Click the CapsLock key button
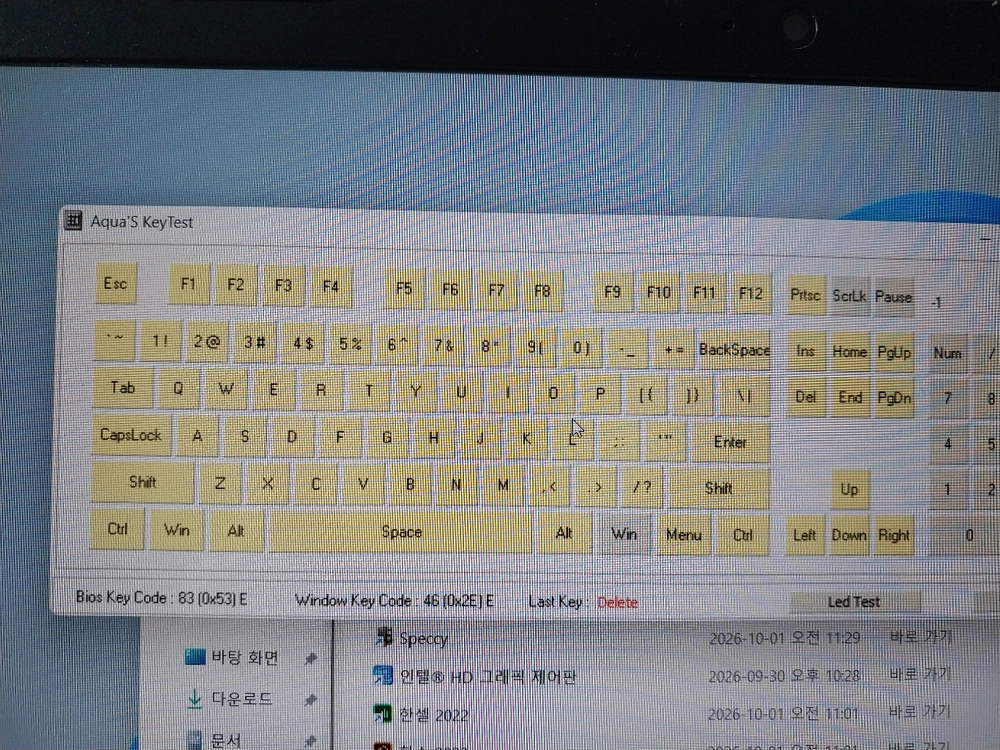The height and width of the screenshot is (750, 1000). (x=131, y=435)
